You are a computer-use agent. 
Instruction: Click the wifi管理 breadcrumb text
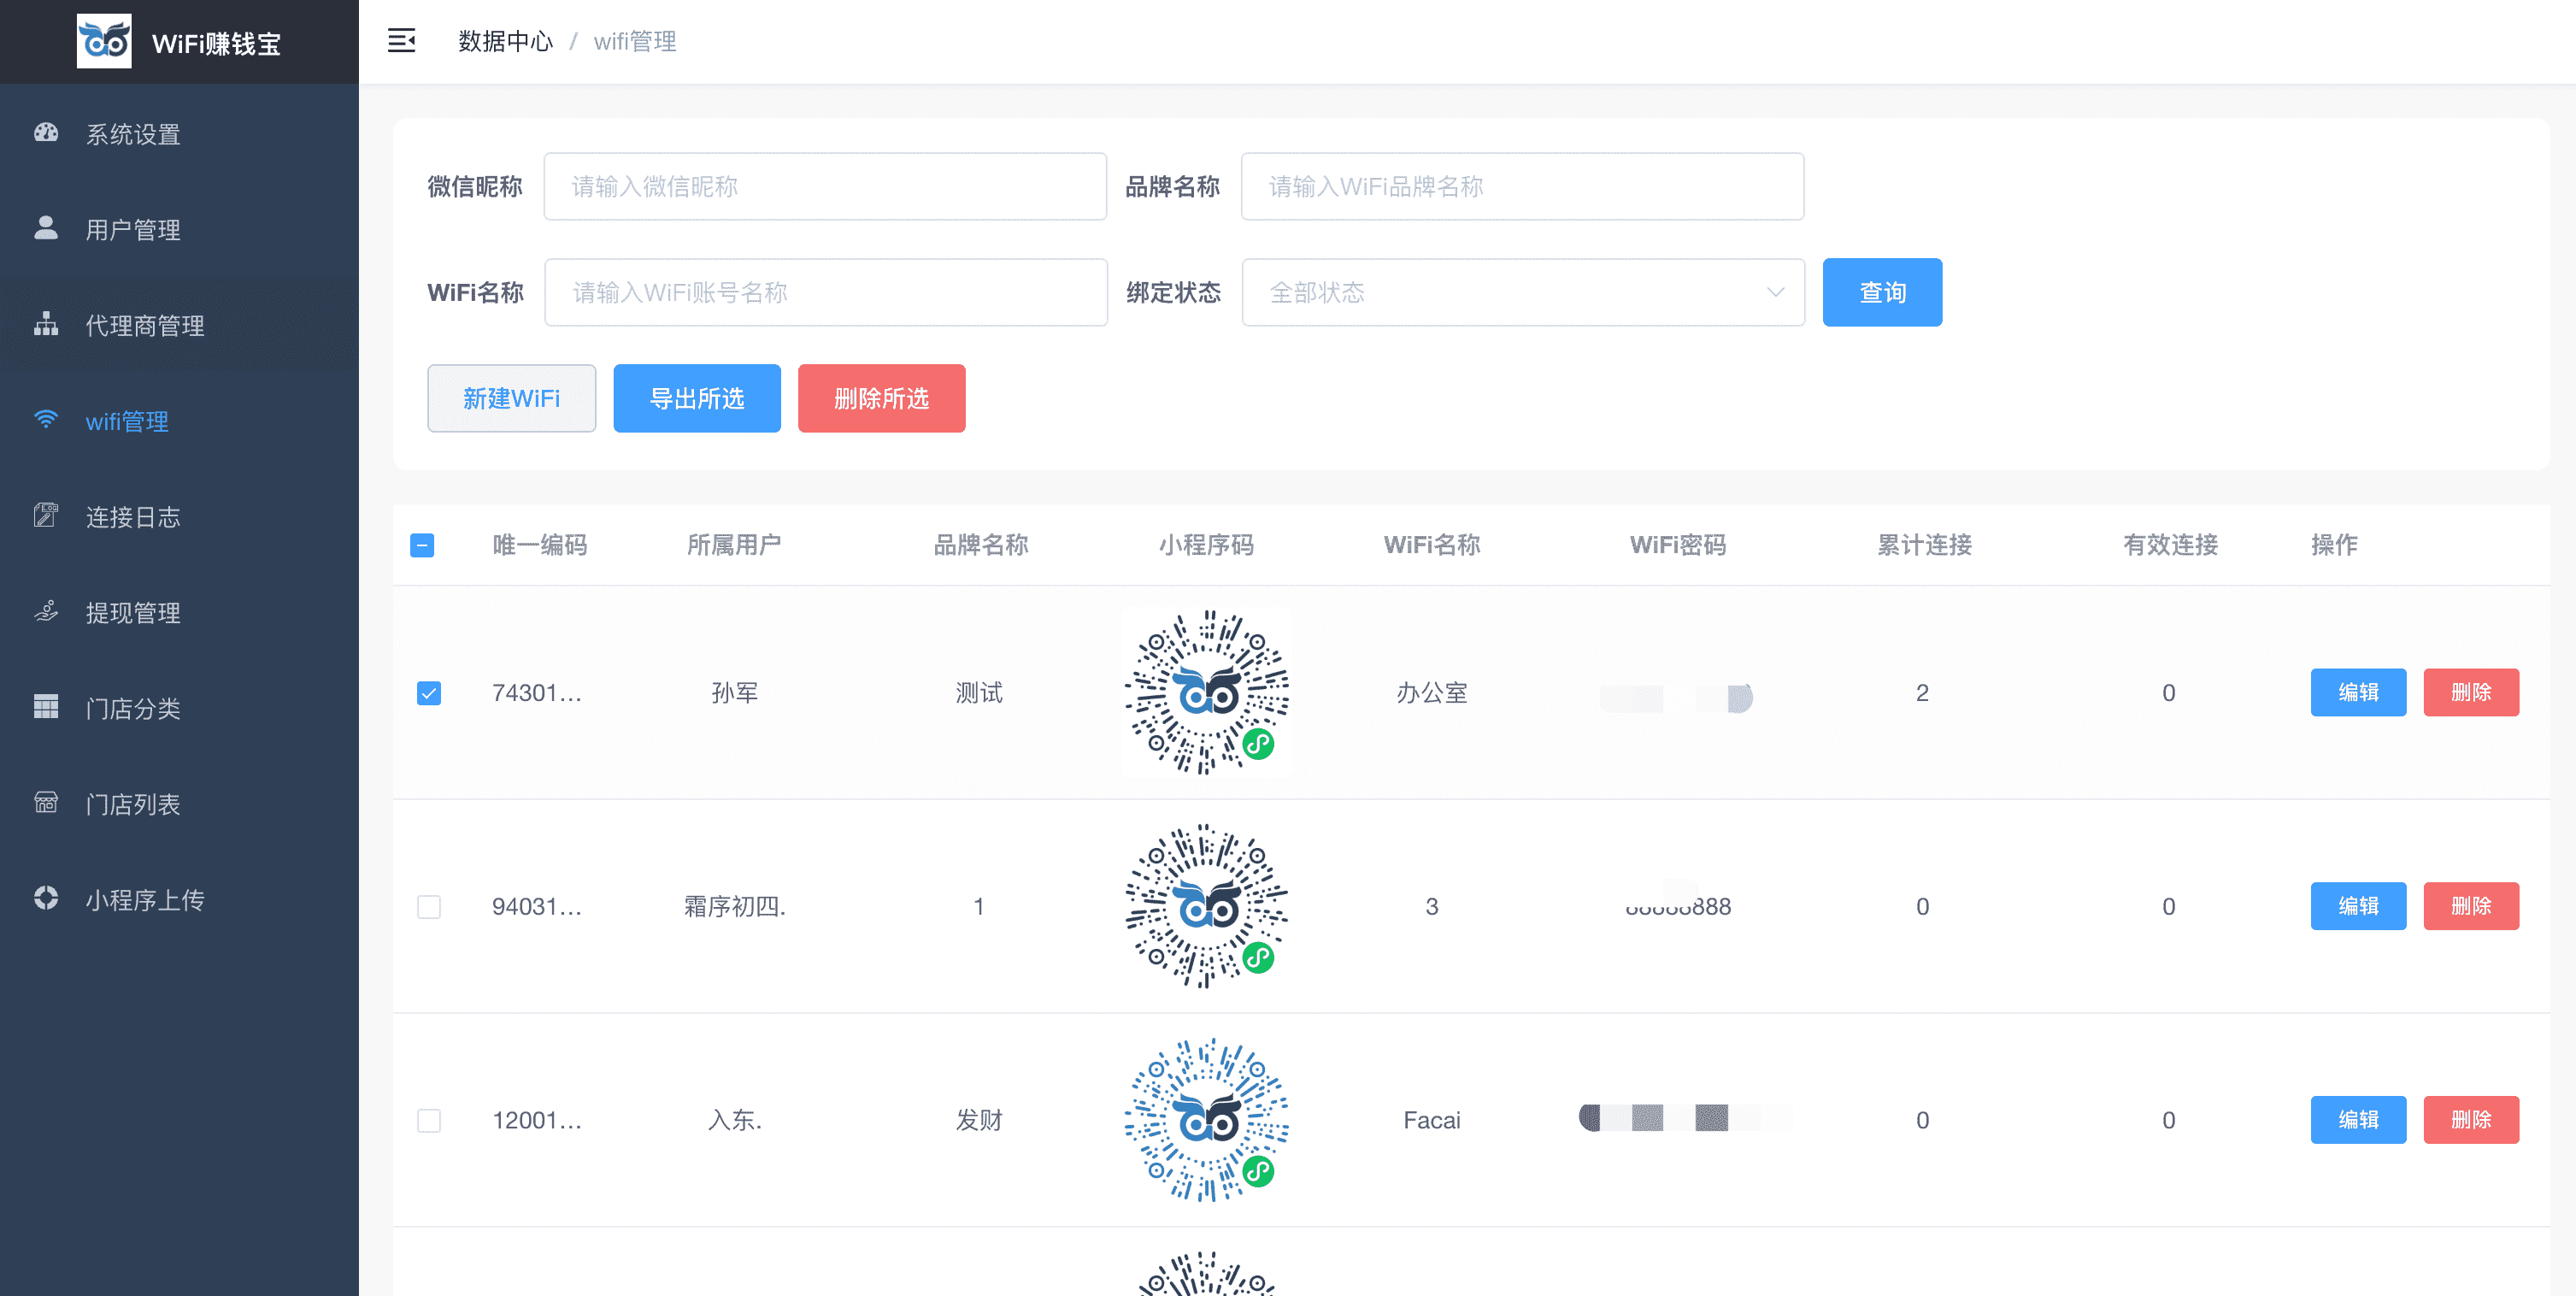click(x=635, y=41)
